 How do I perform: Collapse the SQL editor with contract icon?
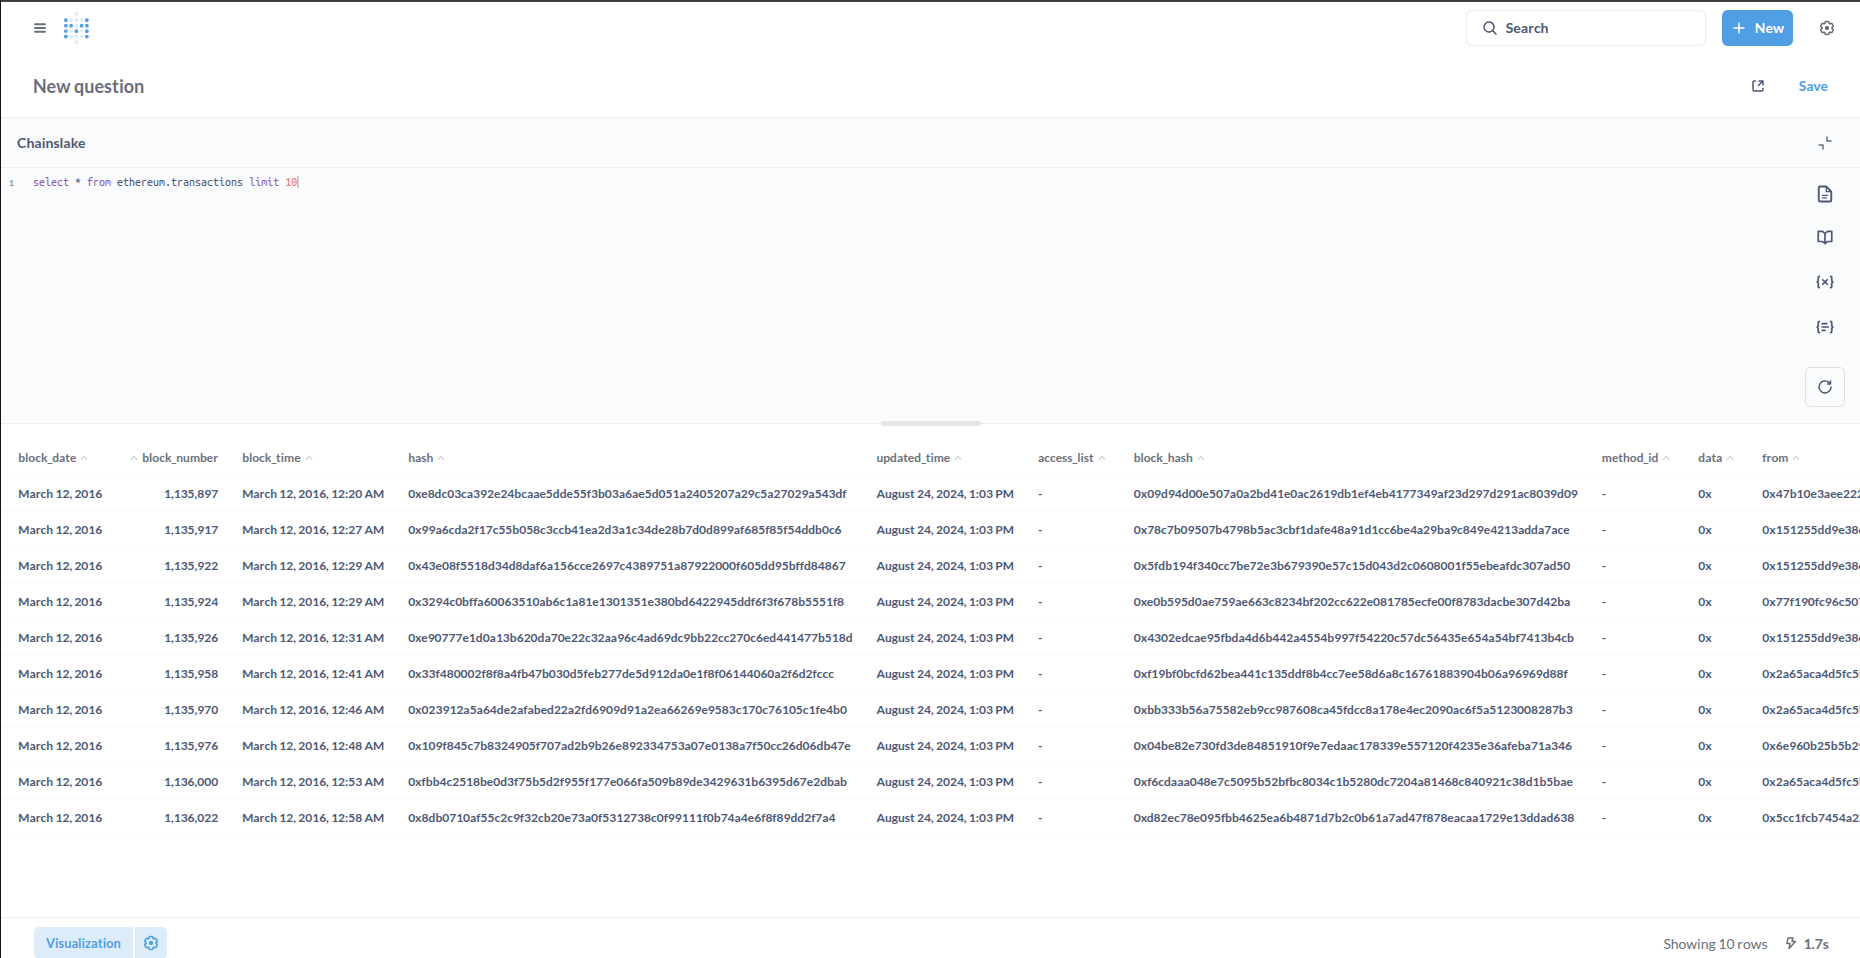(x=1825, y=143)
